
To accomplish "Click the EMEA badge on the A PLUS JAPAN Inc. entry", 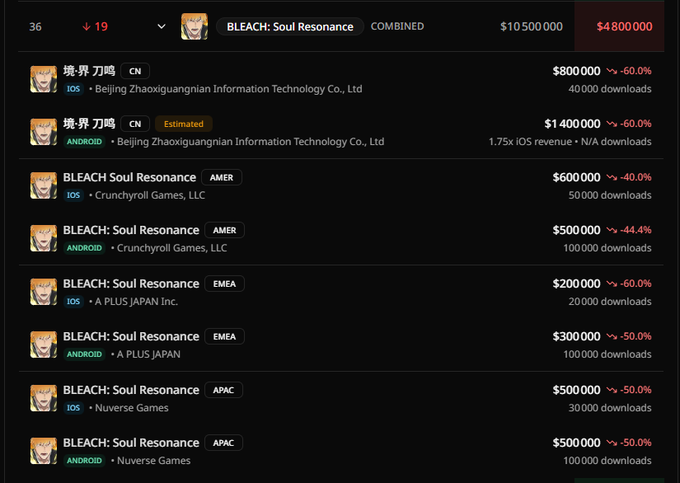I will (224, 283).
